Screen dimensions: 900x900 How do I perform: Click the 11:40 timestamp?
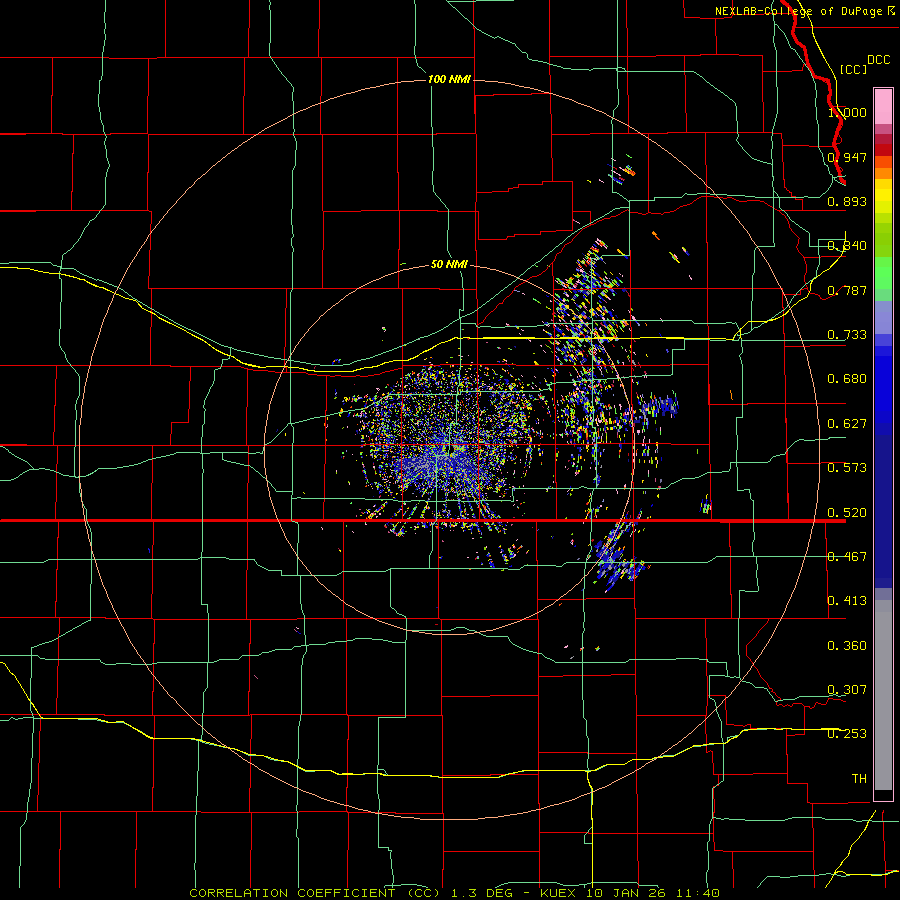point(698,893)
